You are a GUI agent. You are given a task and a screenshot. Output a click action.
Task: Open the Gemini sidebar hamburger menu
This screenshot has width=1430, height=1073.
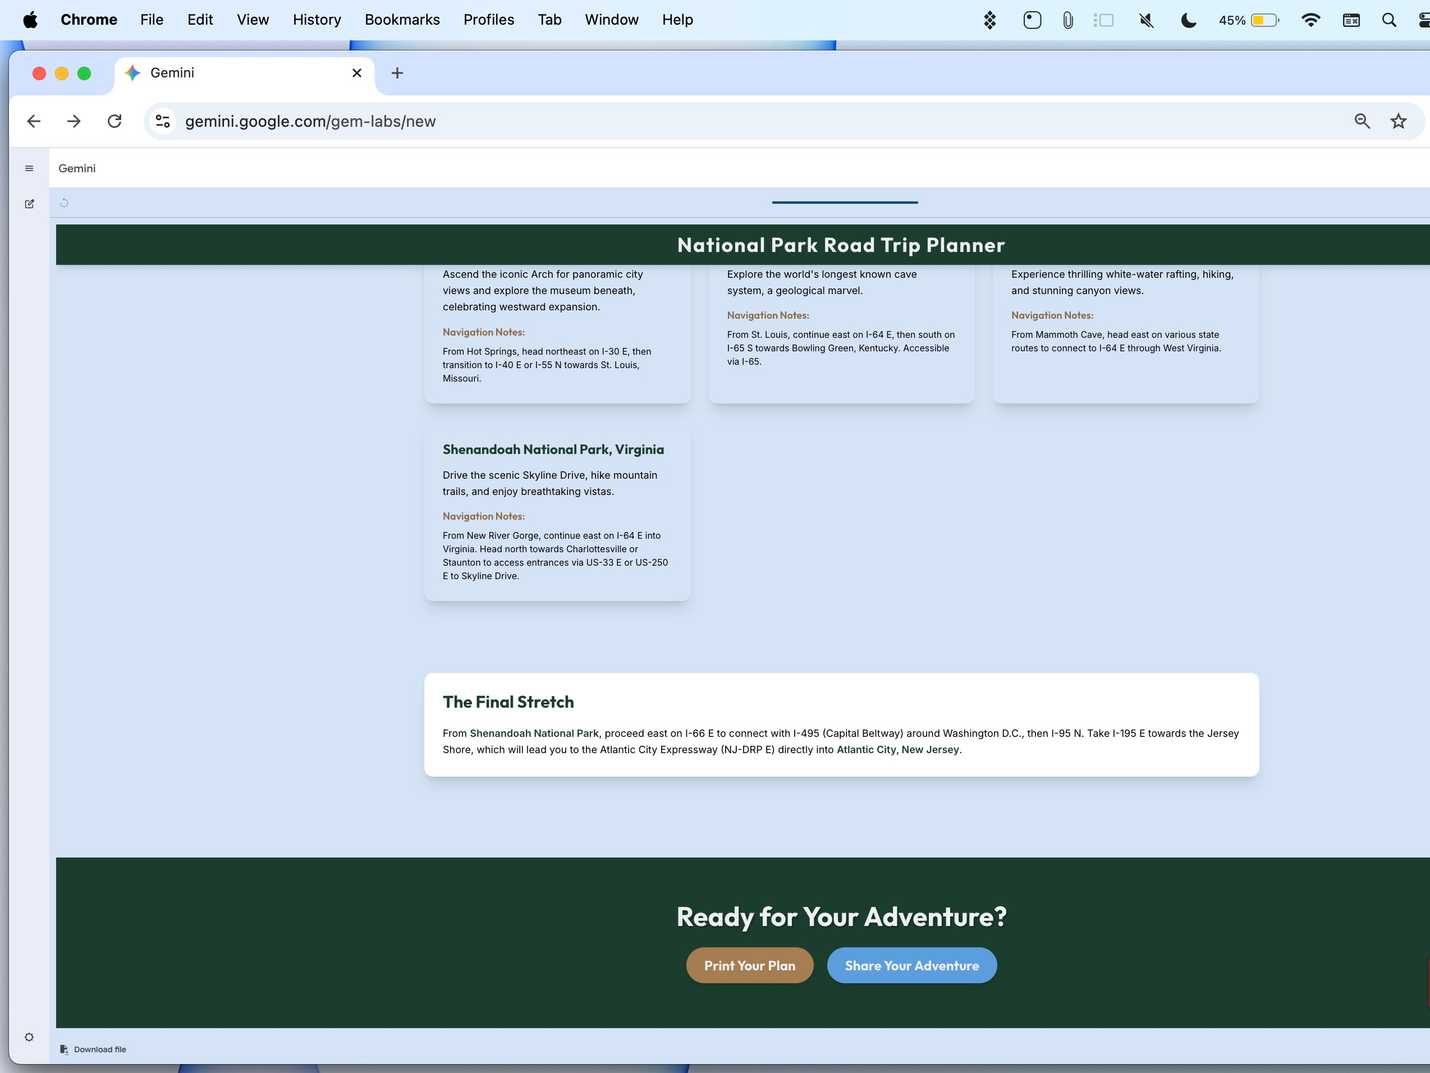pyautogui.click(x=29, y=168)
